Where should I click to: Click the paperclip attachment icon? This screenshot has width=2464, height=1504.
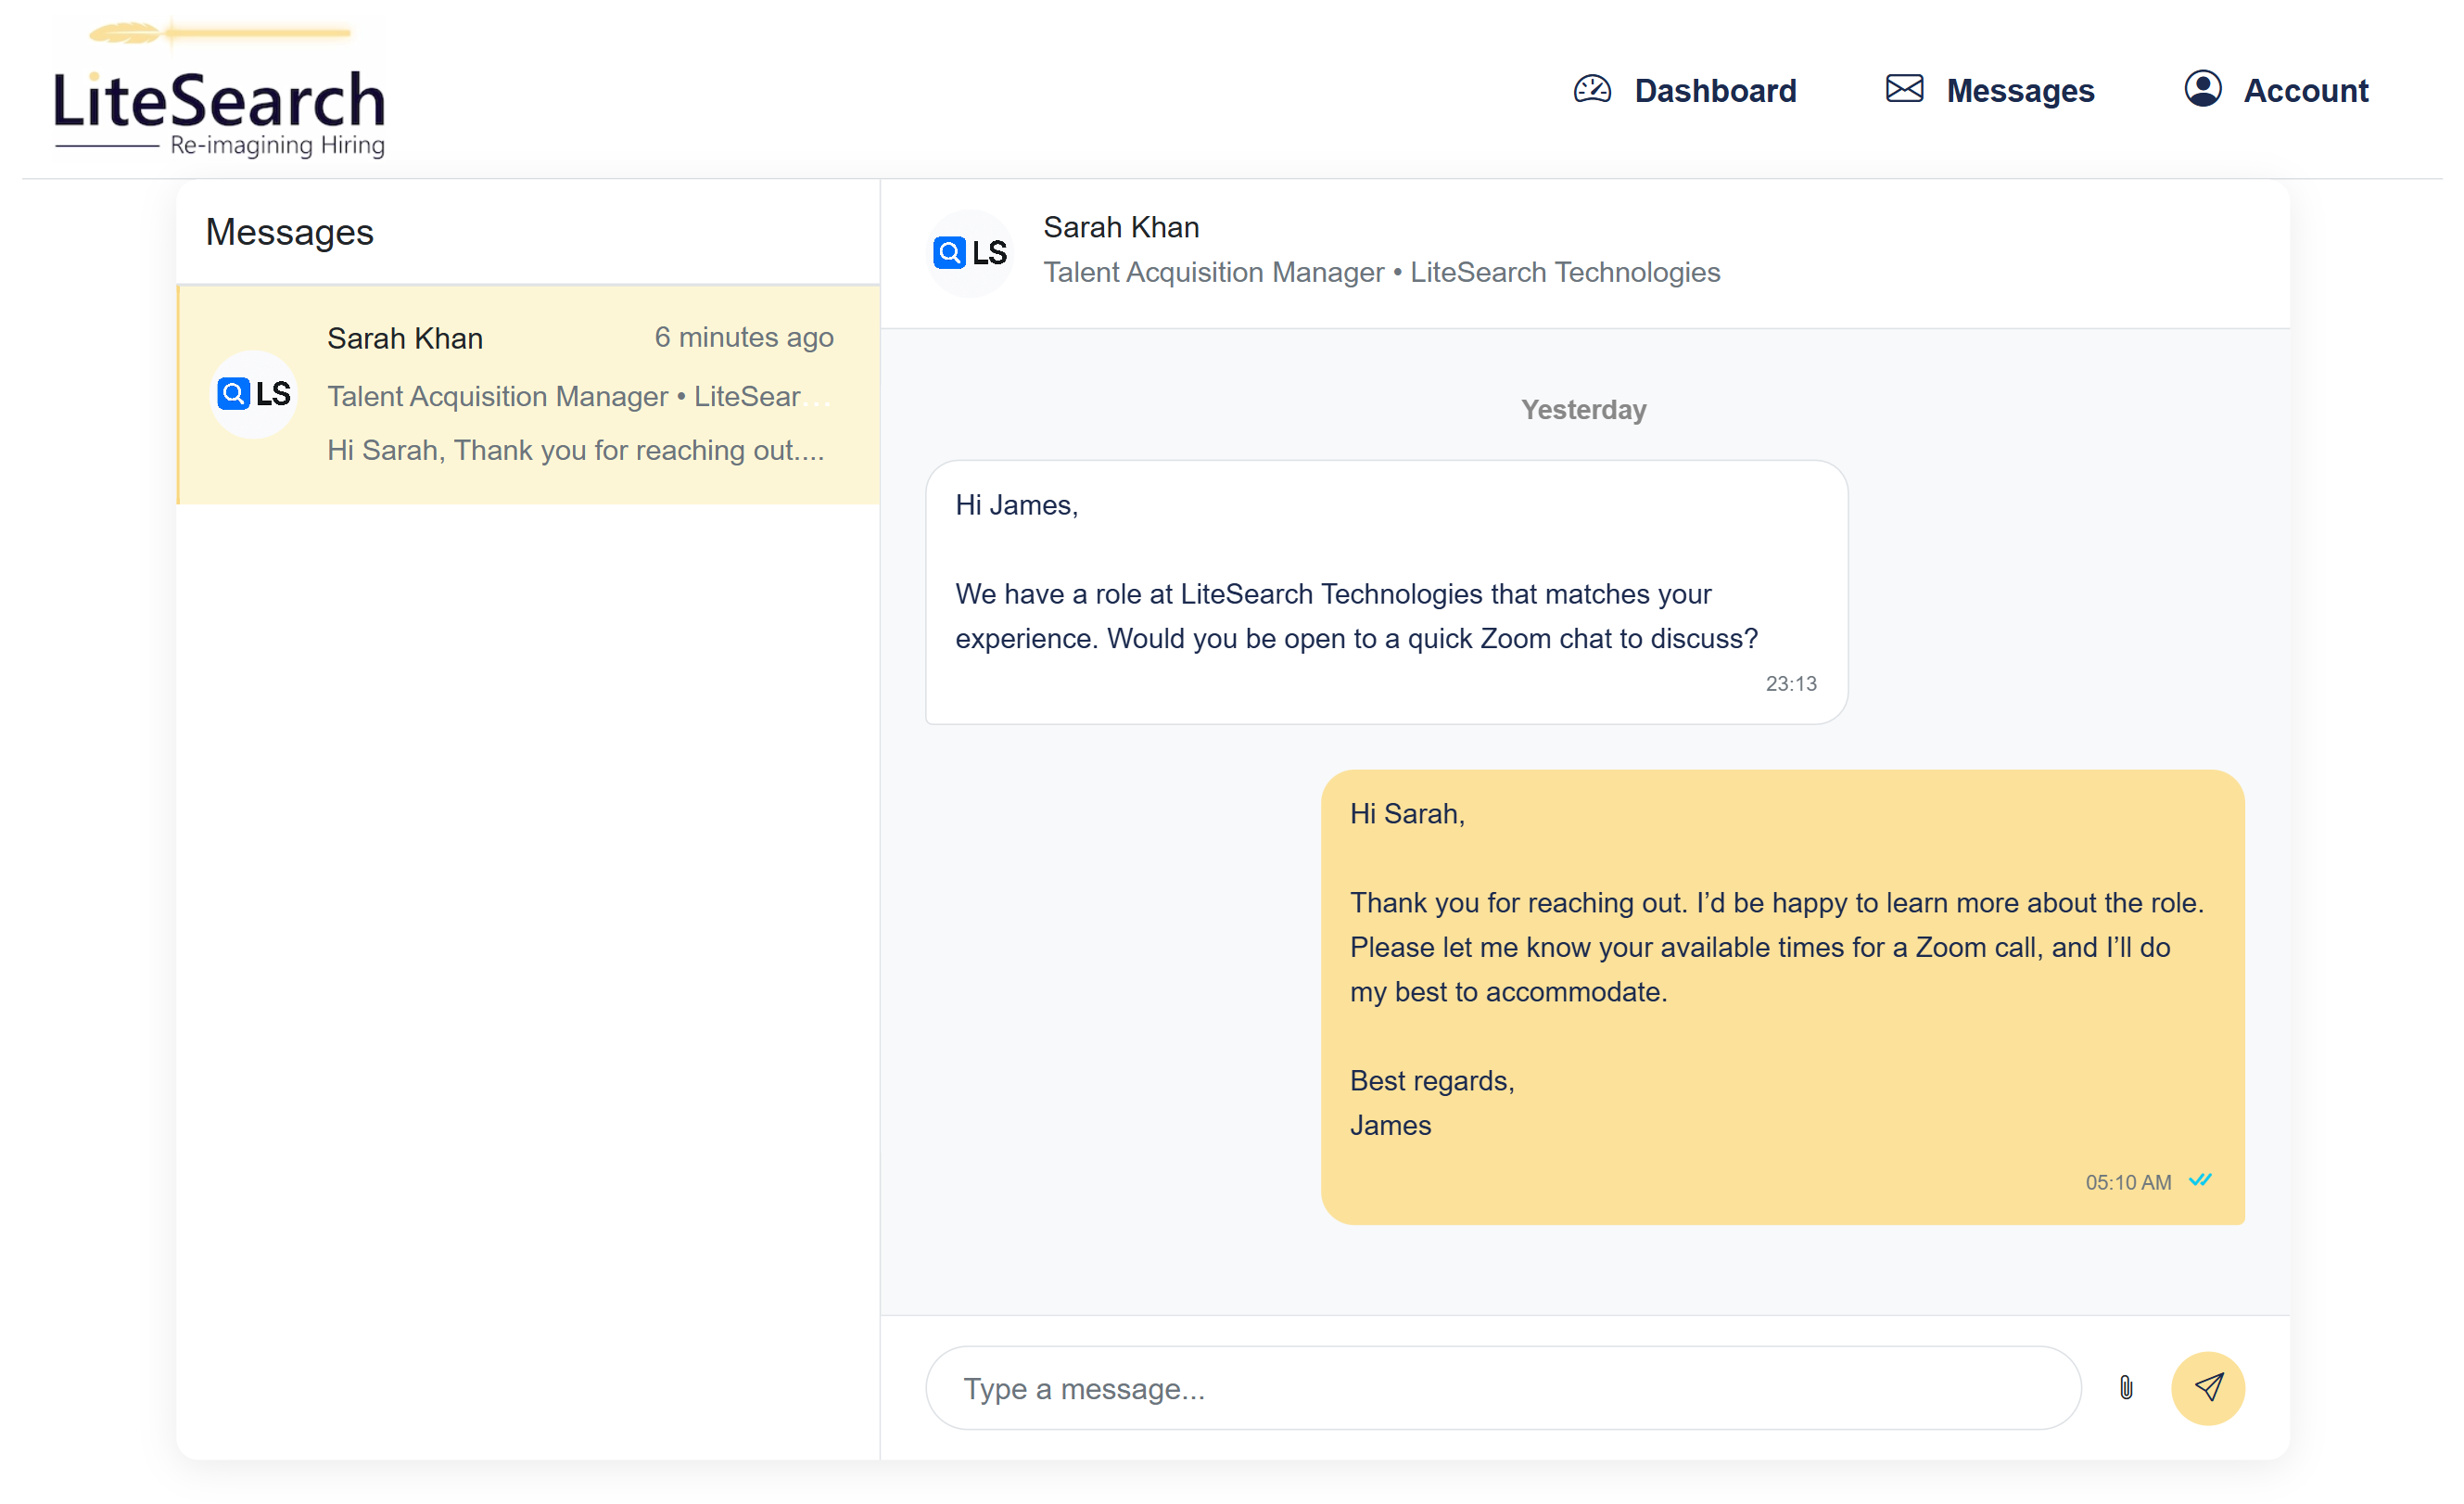click(x=2125, y=1387)
